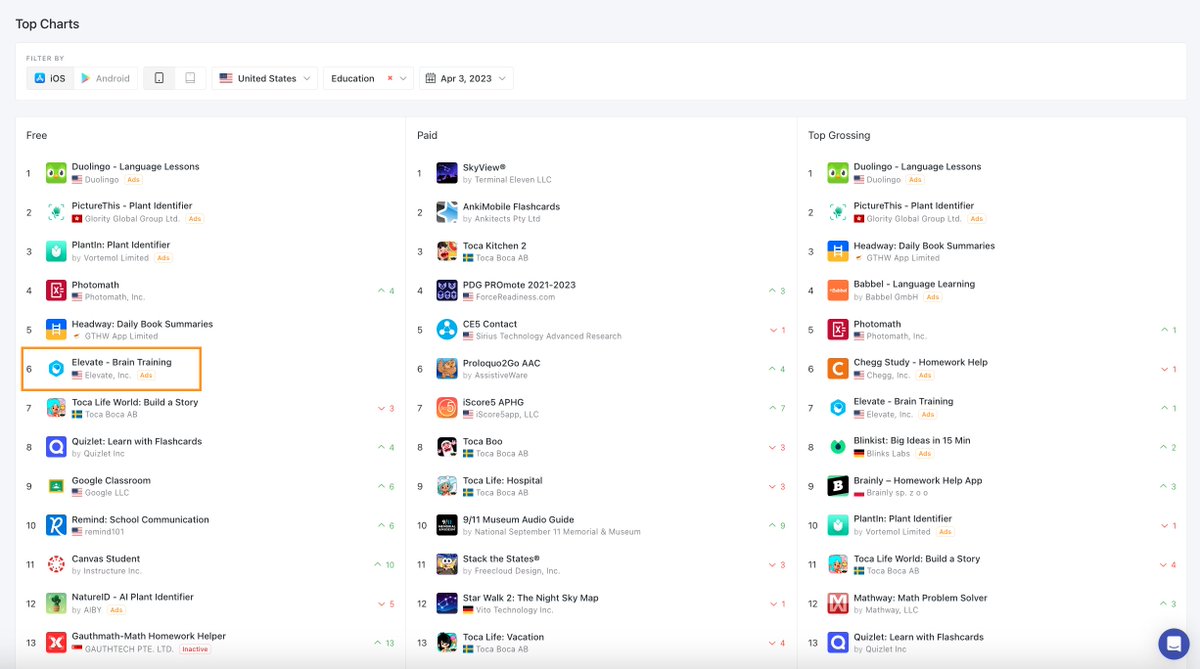Open Stack the States app page

(x=501, y=558)
